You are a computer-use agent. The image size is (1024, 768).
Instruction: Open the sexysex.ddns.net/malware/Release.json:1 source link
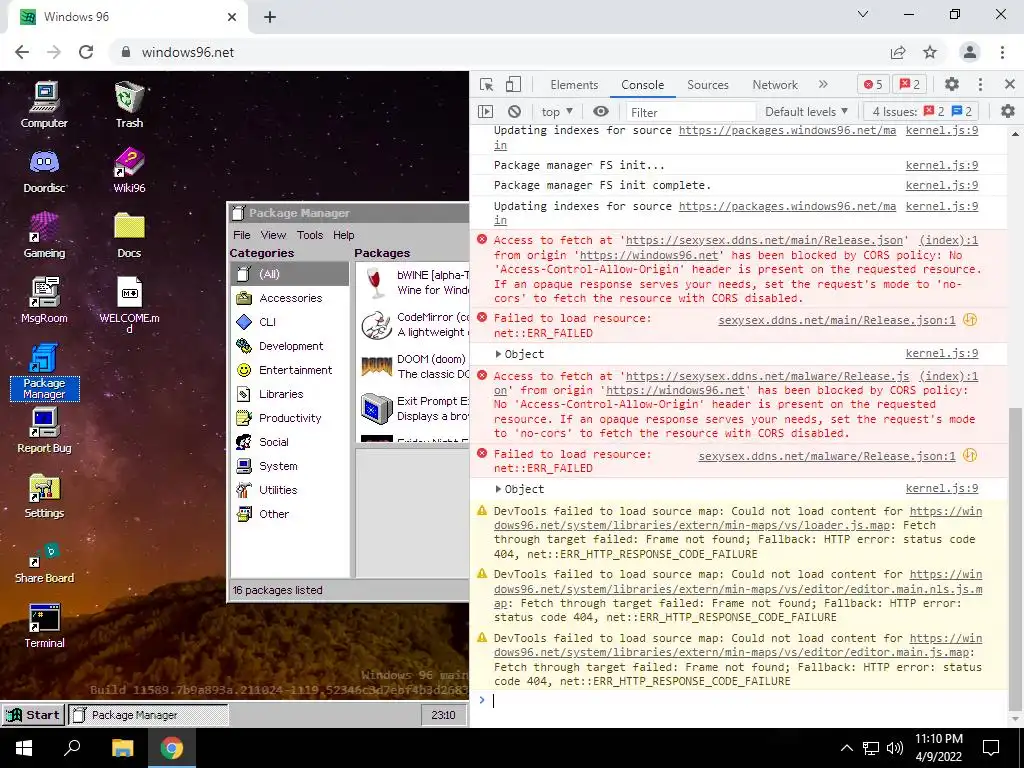pyautogui.click(x=827, y=456)
